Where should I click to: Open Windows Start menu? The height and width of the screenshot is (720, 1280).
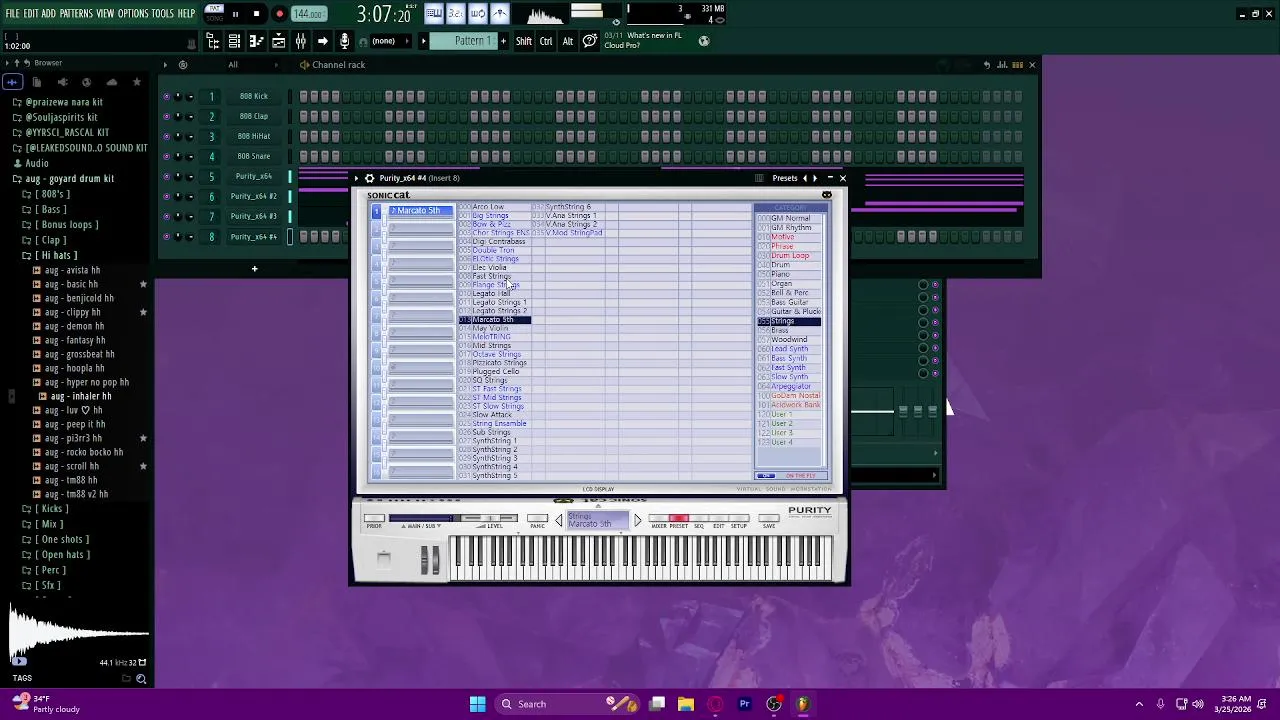click(x=477, y=704)
